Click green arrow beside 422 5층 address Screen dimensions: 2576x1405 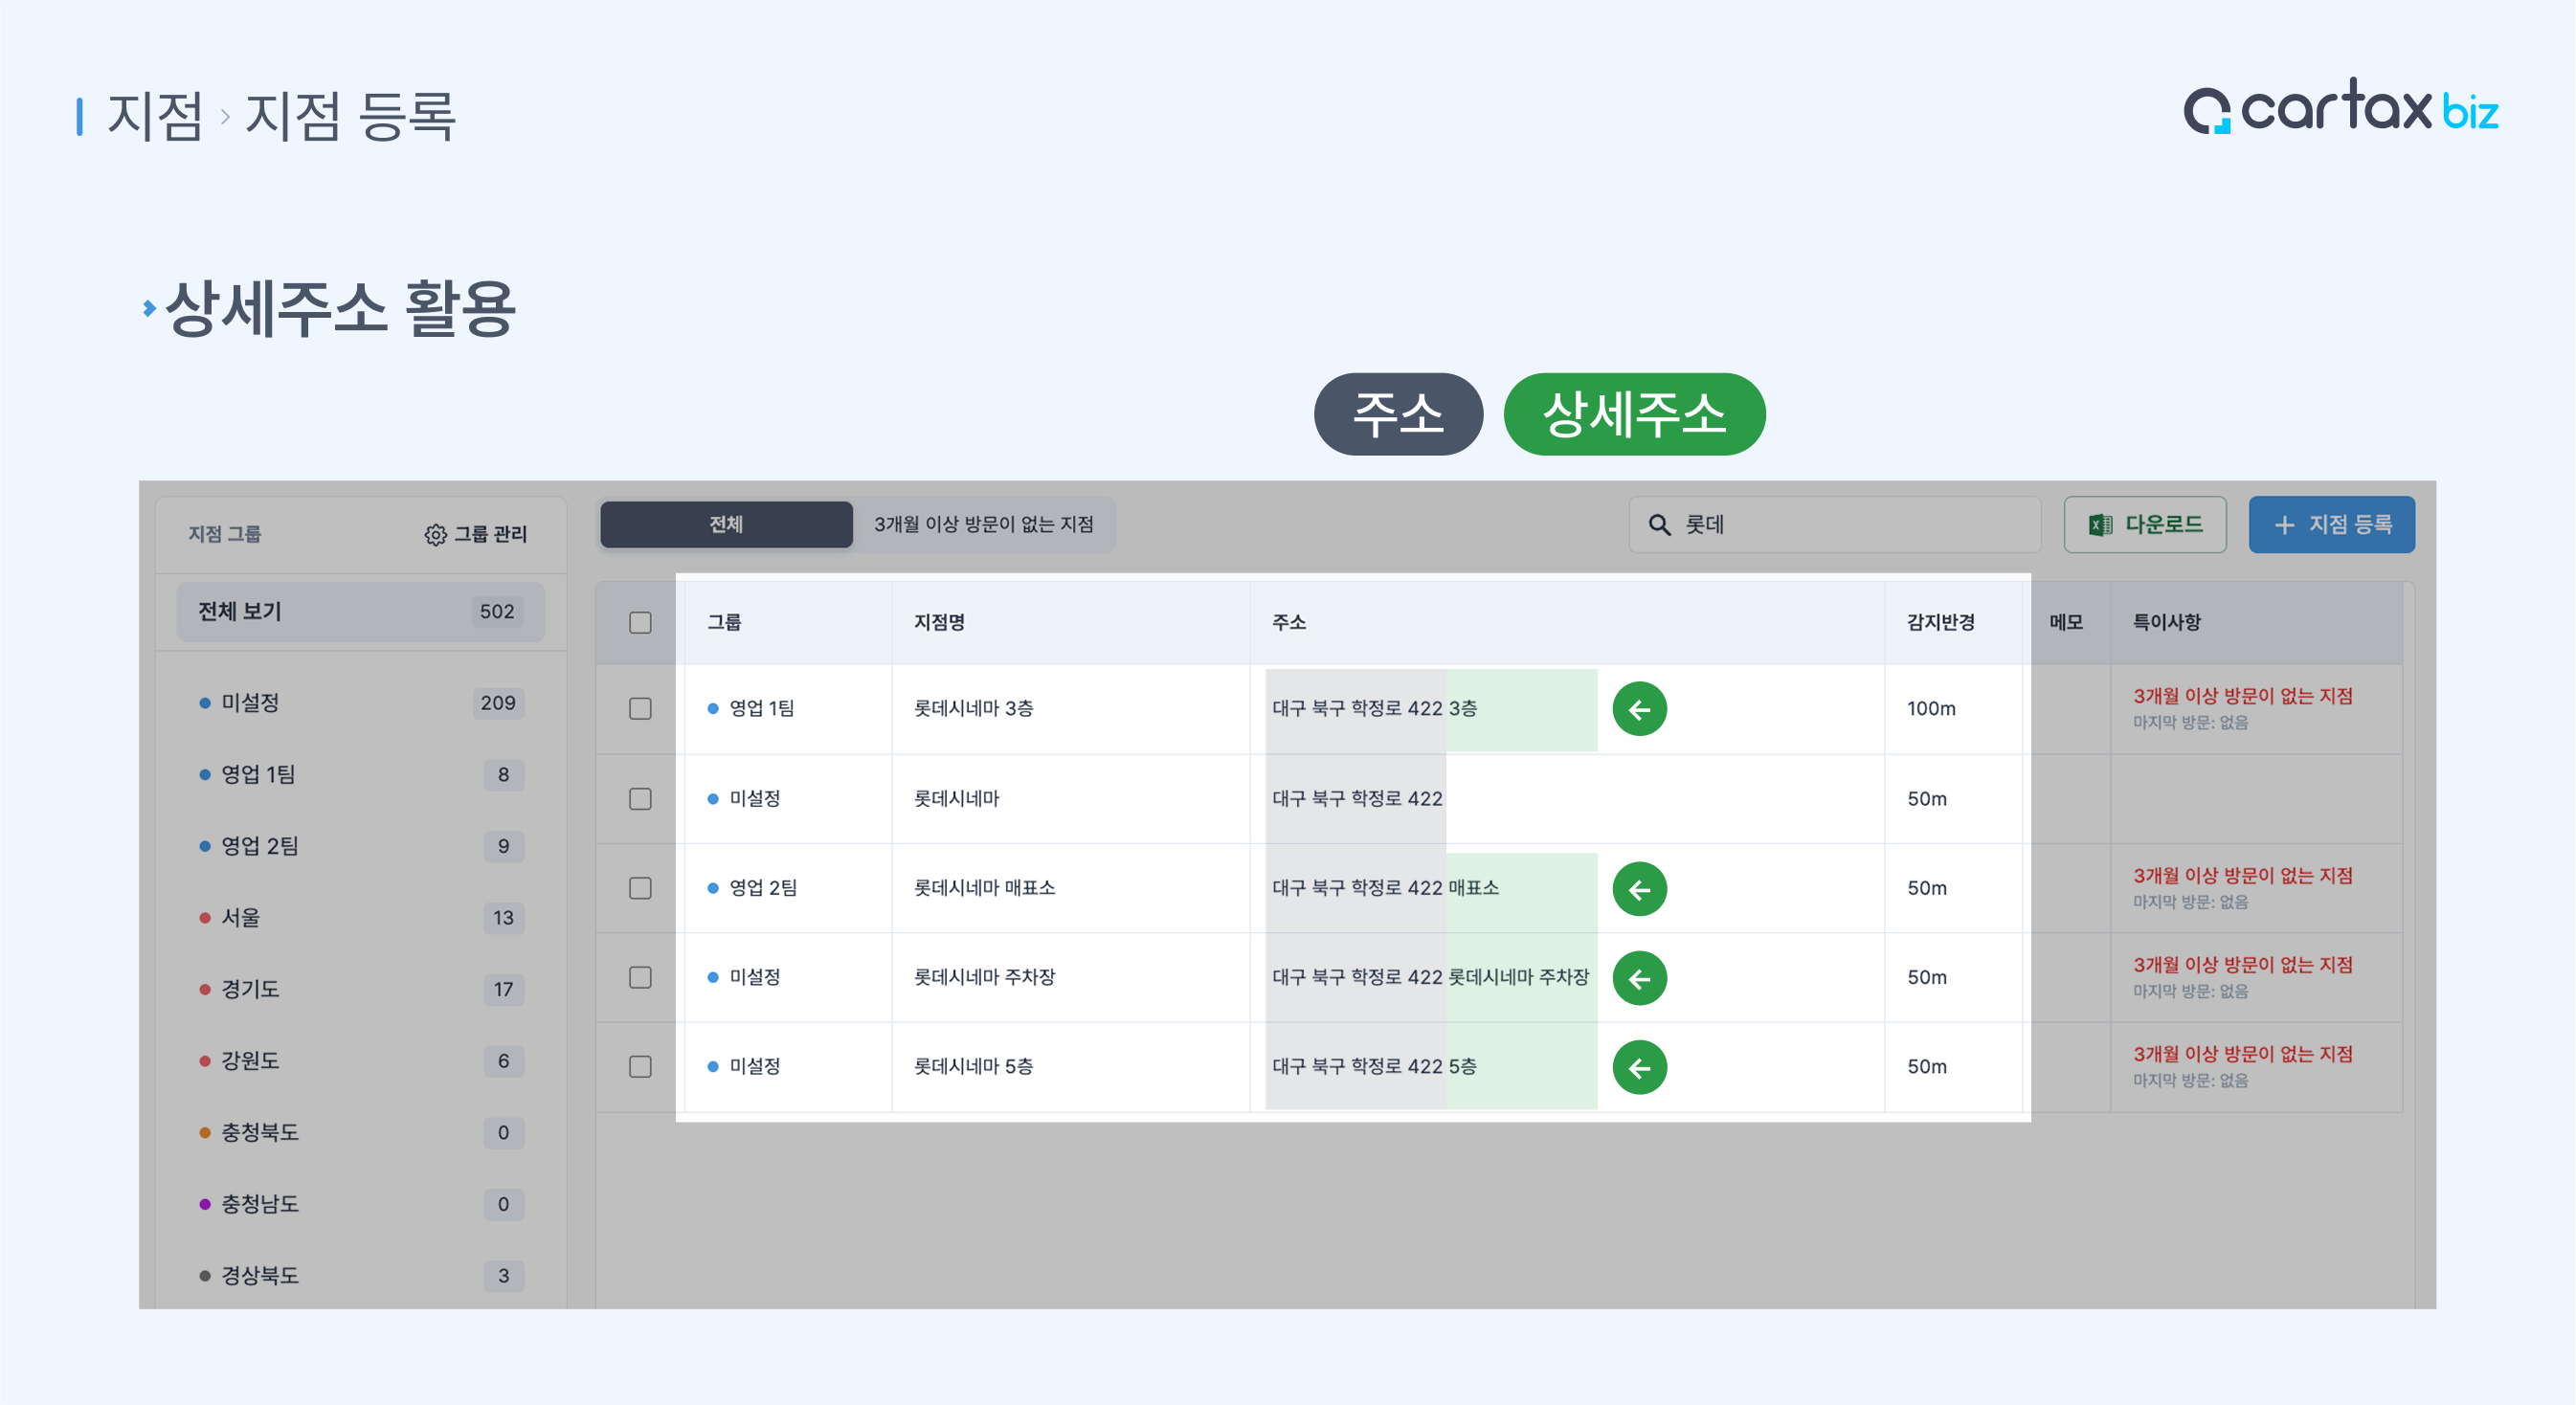(x=1638, y=1067)
